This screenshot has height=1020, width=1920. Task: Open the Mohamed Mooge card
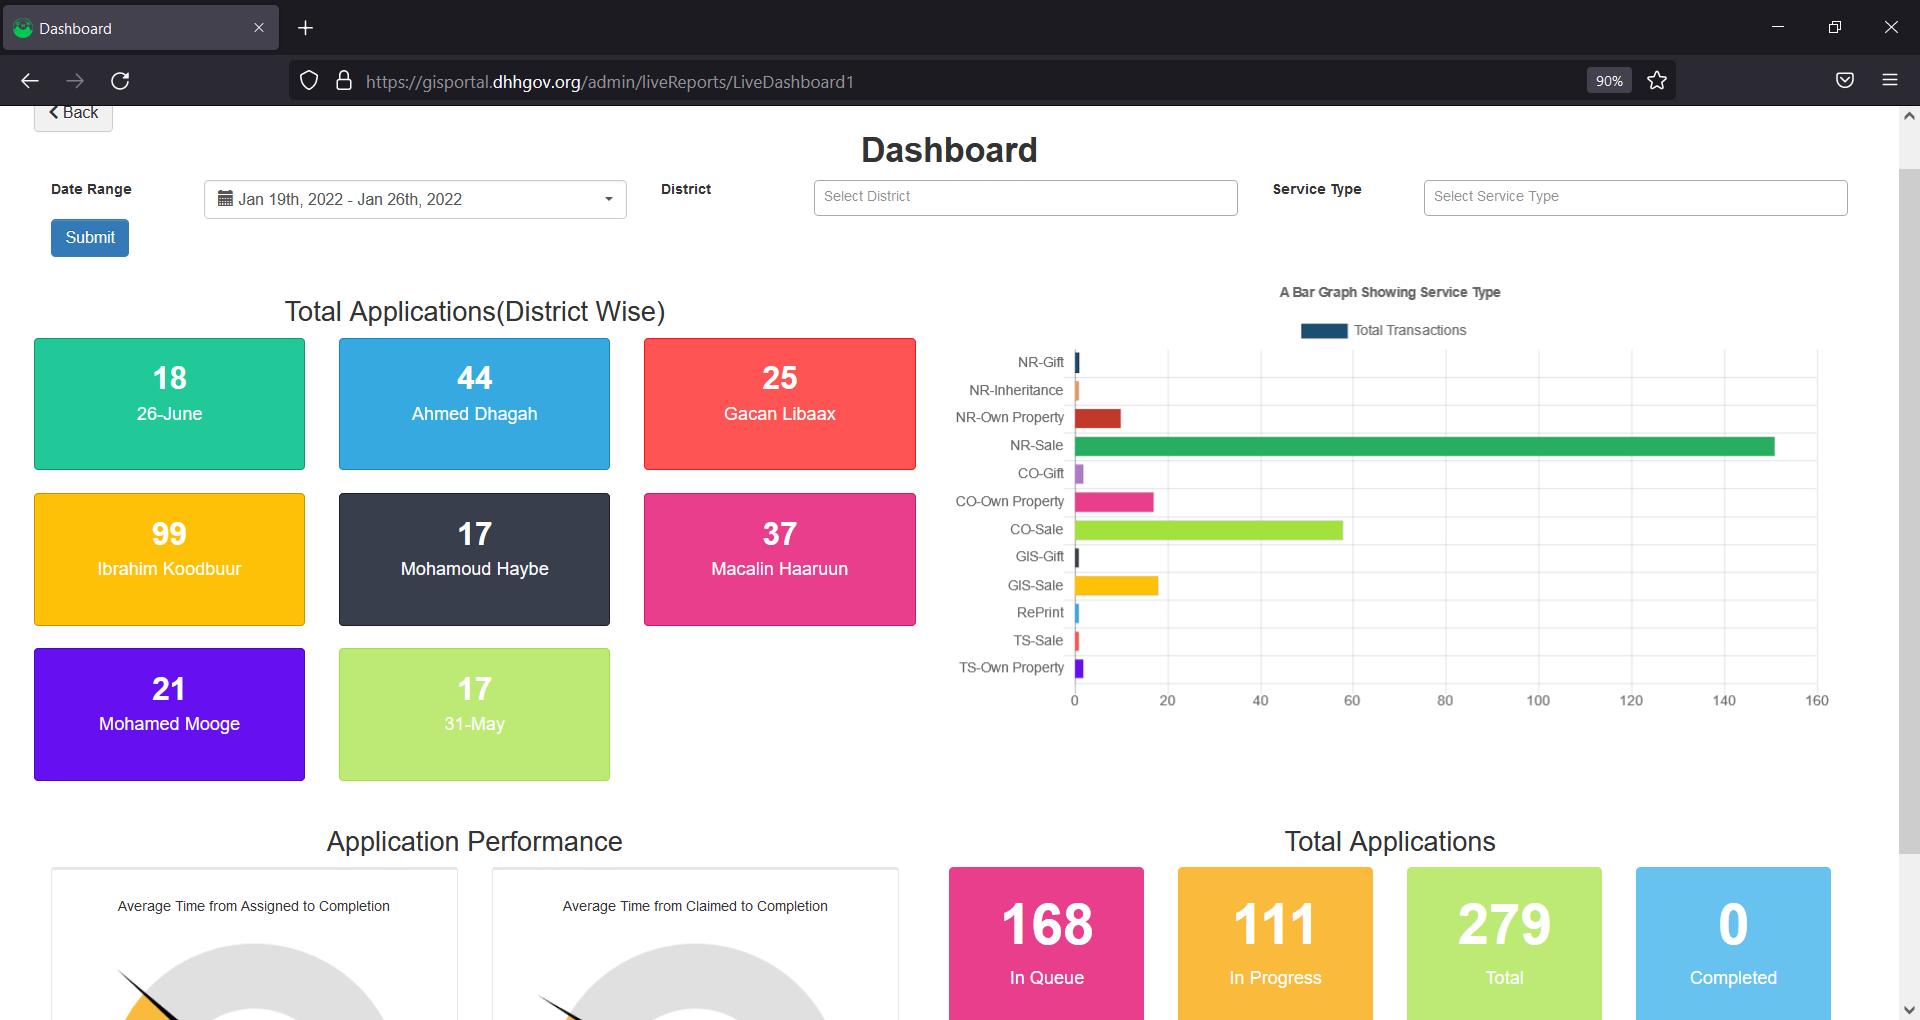pyautogui.click(x=169, y=714)
